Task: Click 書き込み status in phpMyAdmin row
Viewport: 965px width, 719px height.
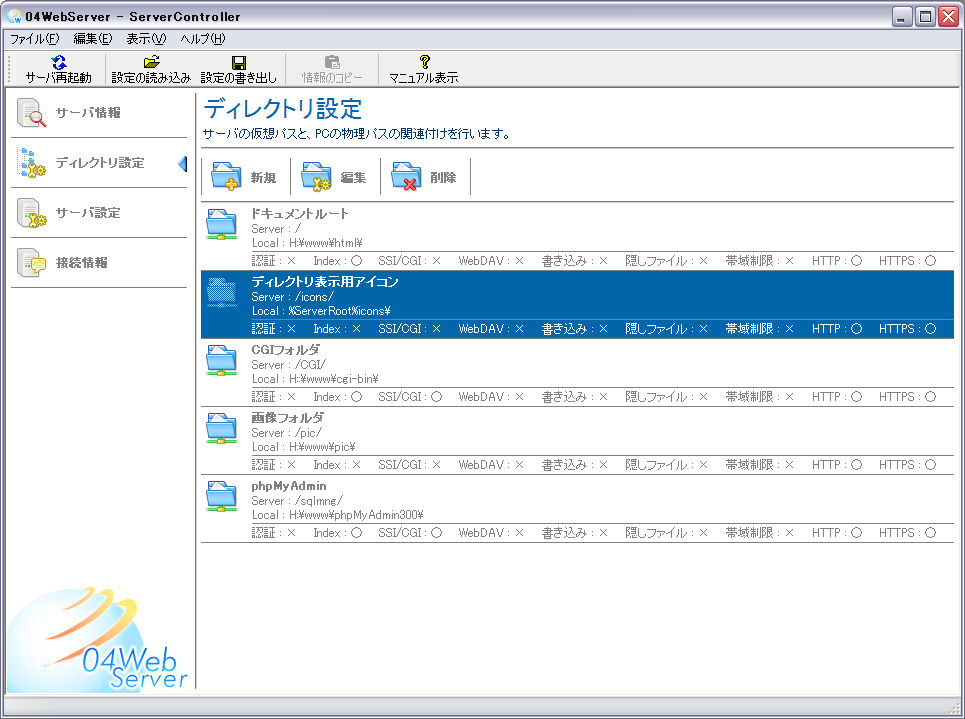Action: click(x=575, y=532)
